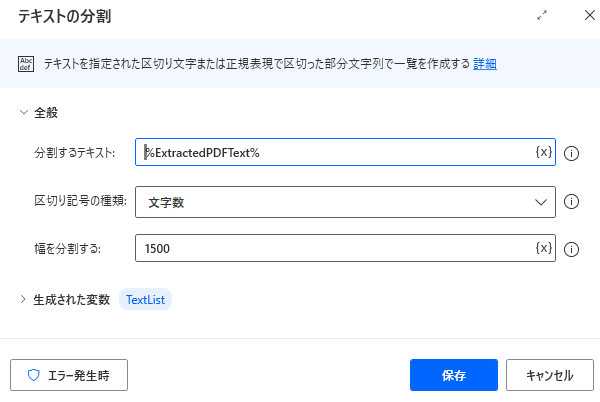Click the shield icon on エラー発生時 button
Viewport: 600px width, 402px height.
(x=34, y=375)
